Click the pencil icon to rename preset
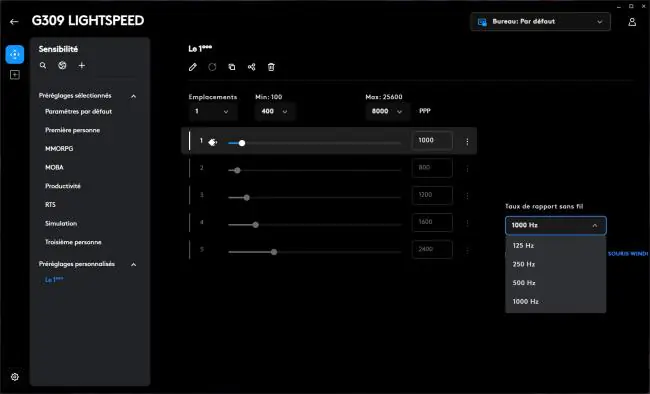Viewport: 650px width, 394px height. [193, 67]
